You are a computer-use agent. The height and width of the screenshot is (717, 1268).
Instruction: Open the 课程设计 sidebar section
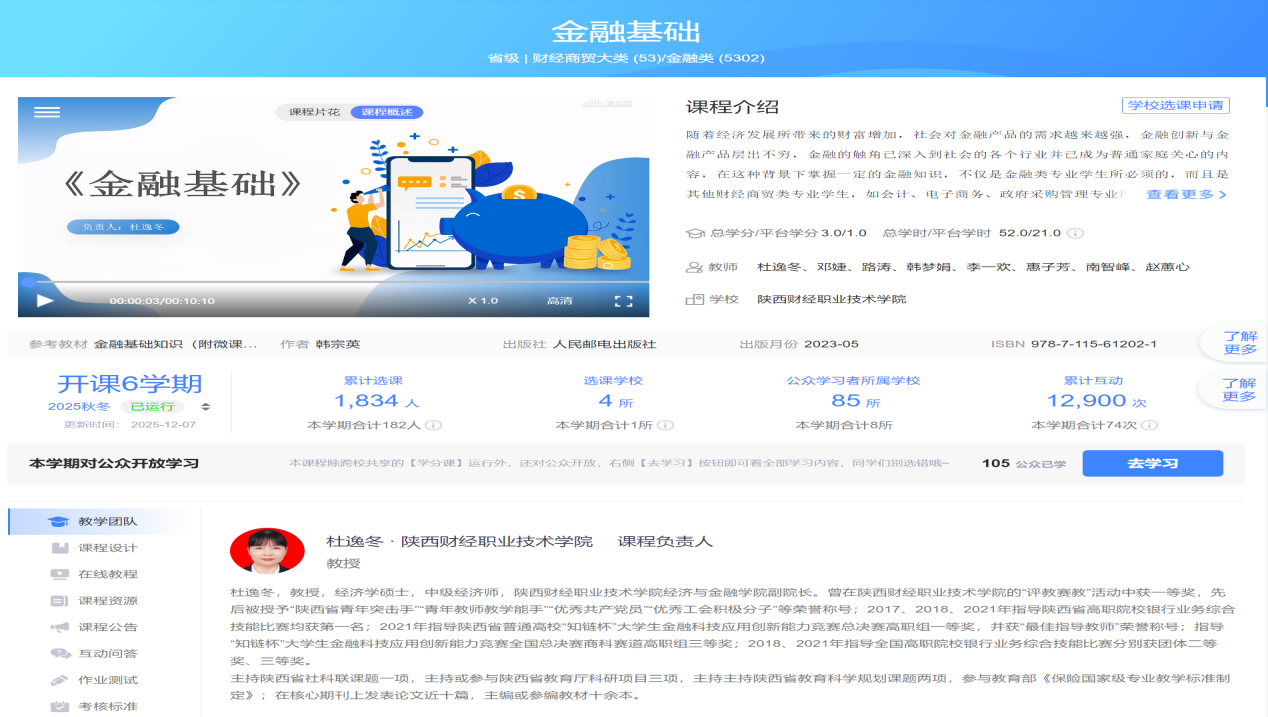(x=107, y=548)
